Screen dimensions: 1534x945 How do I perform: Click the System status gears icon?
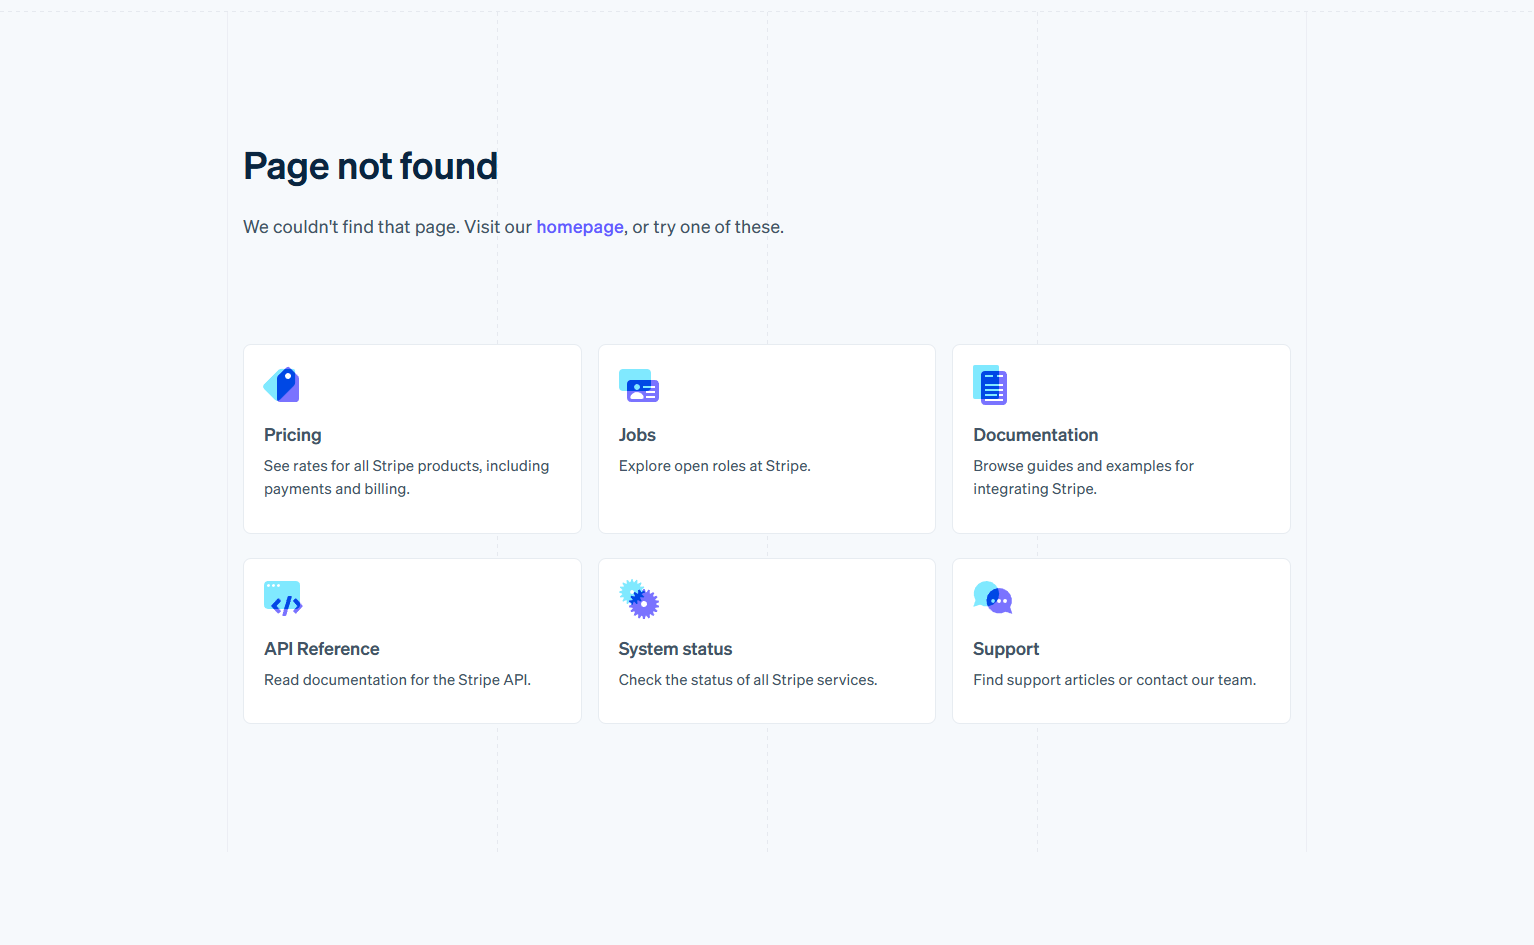[x=639, y=599]
